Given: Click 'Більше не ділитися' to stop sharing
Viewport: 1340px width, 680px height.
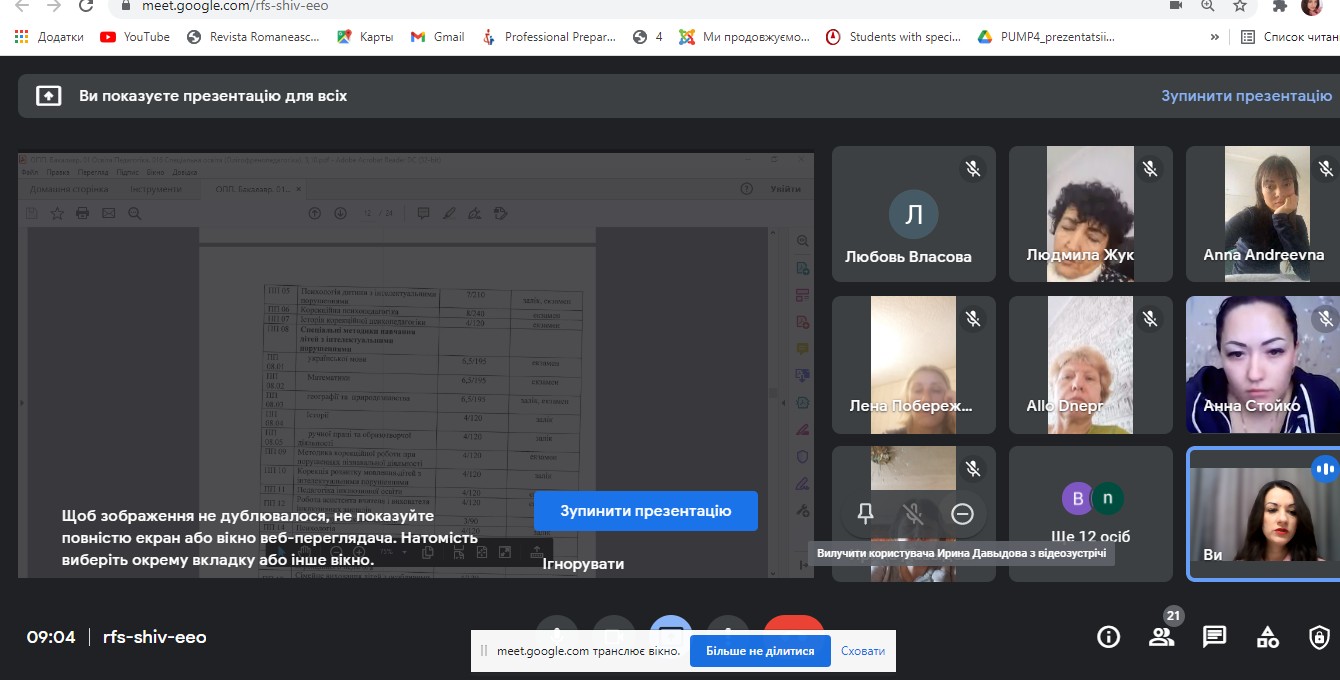Looking at the screenshot, I should (x=760, y=651).
